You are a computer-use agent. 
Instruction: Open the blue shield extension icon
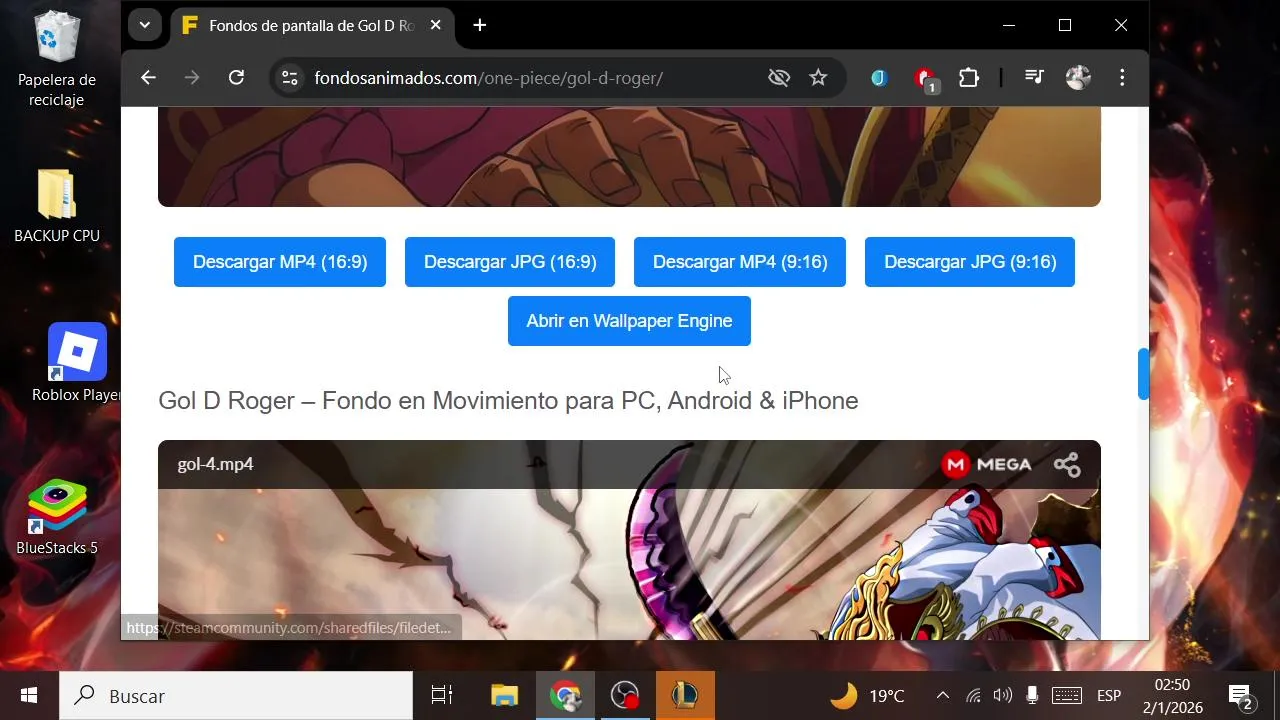tap(879, 78)
